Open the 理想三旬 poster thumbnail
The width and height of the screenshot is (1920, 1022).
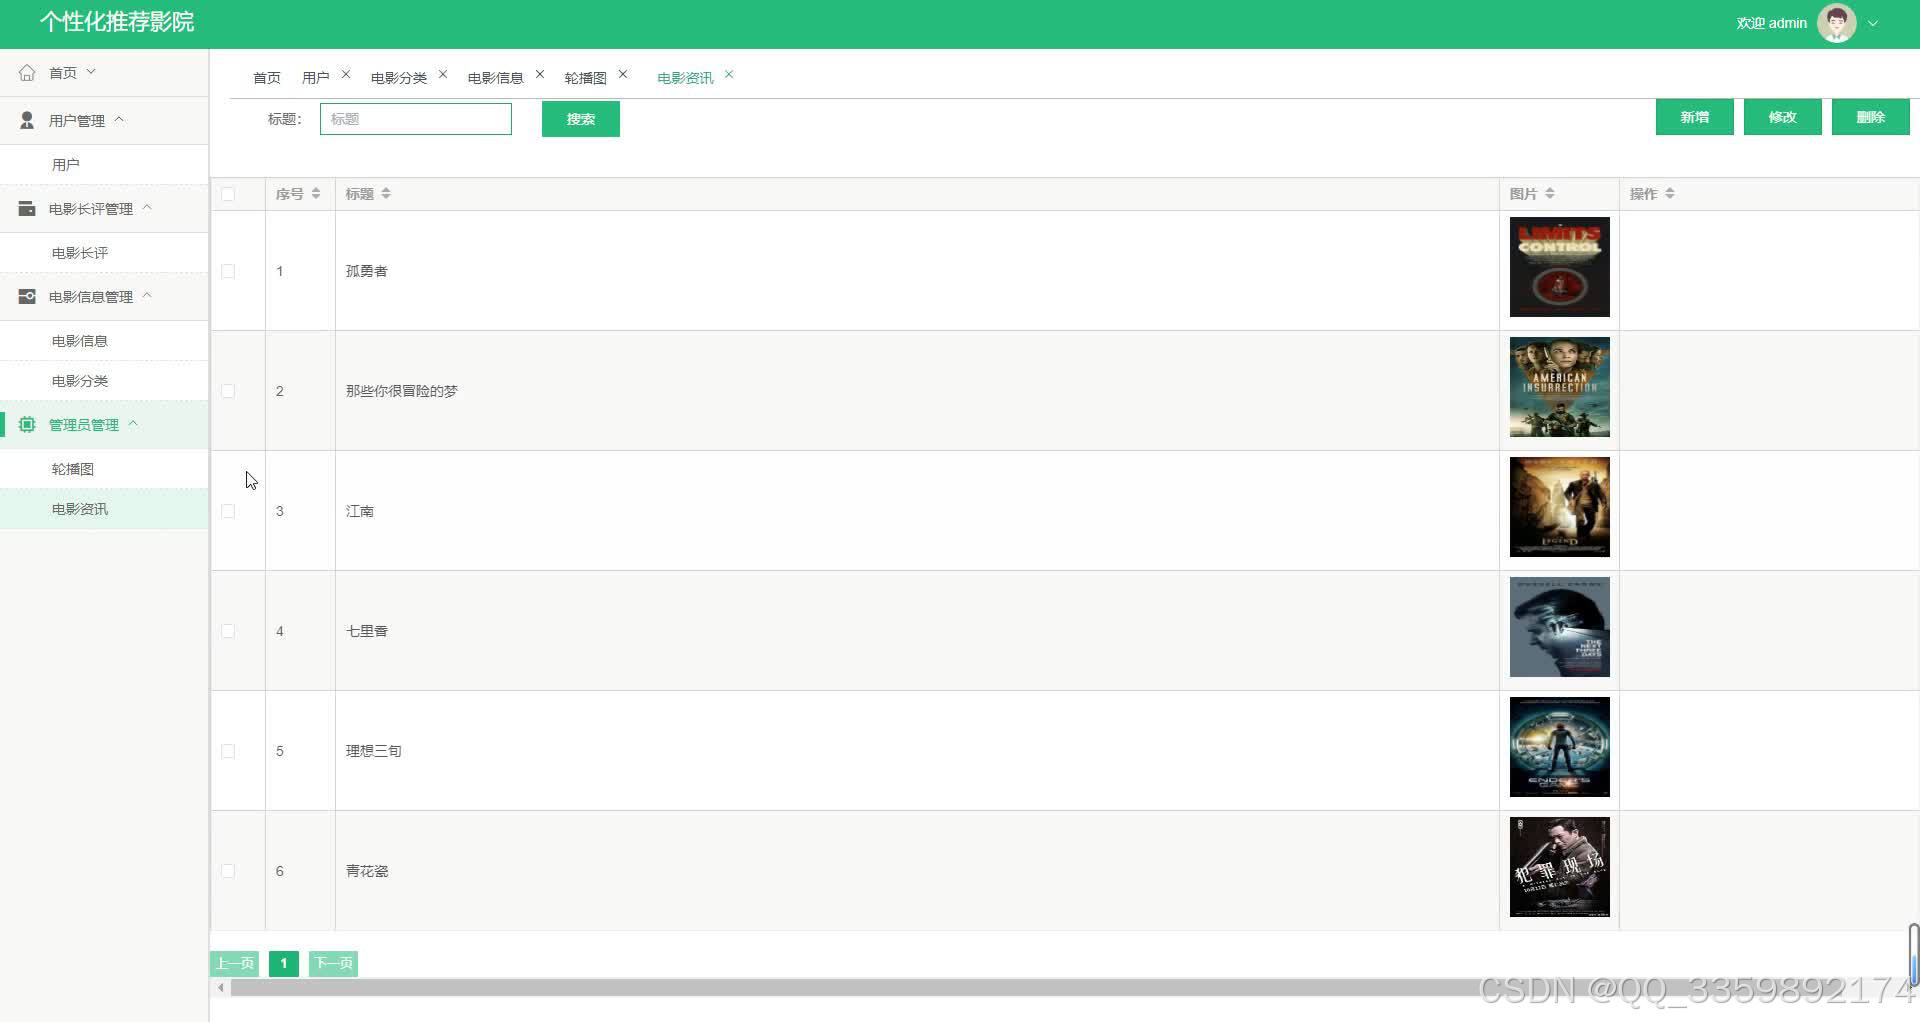click(1560, 747)
